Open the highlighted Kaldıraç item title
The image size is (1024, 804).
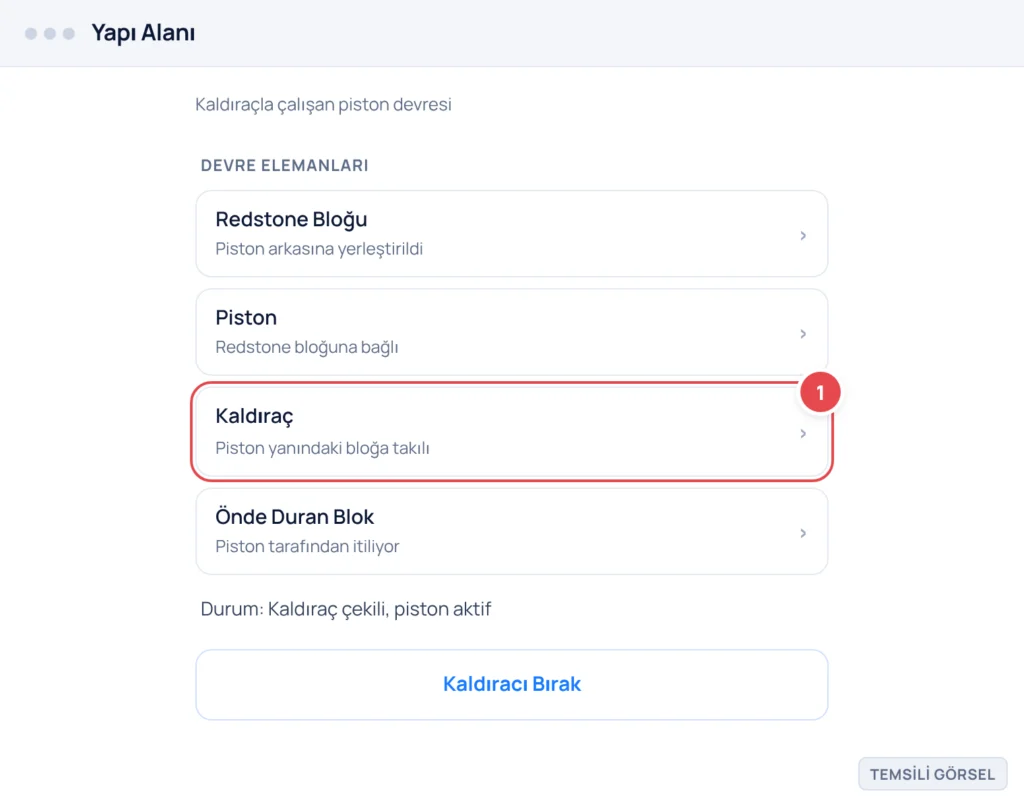(x=255, y=416)
